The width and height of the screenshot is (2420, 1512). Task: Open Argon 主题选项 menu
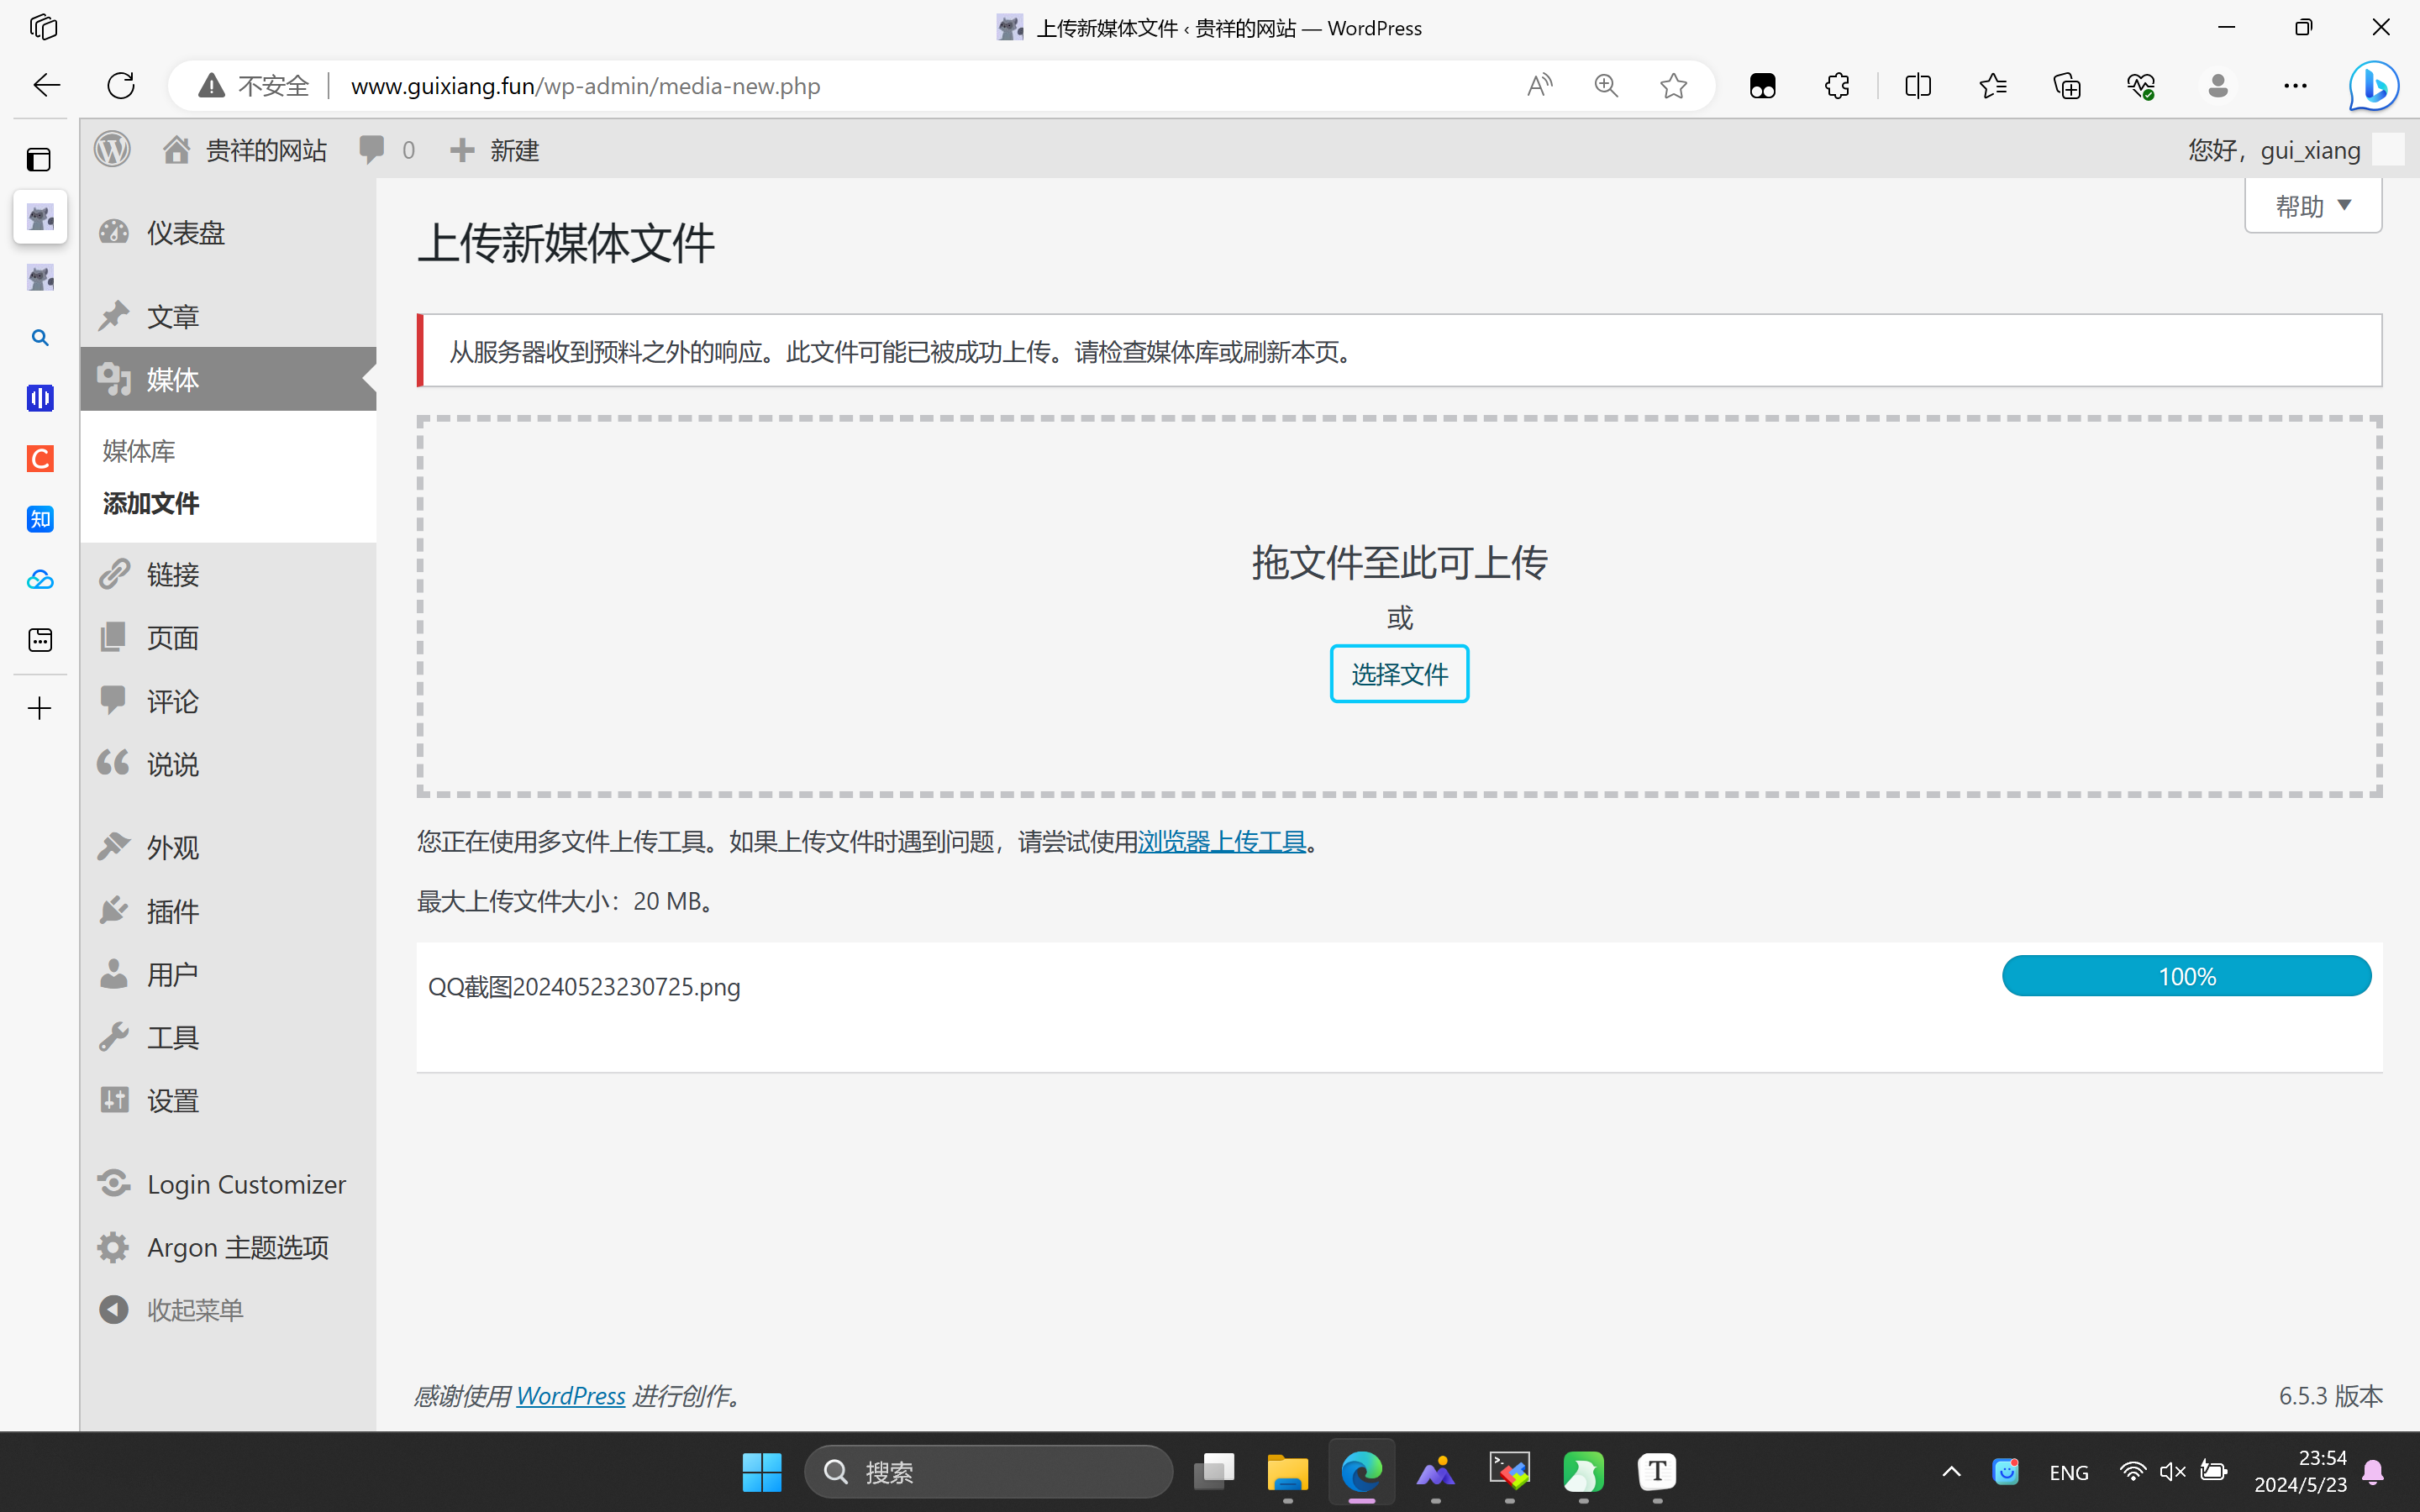point(228,1247)
